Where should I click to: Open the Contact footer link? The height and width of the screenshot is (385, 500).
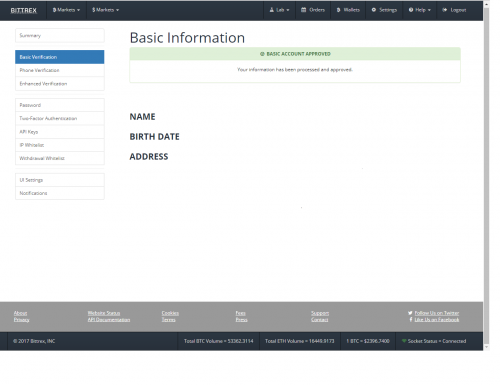pos(320,320)
